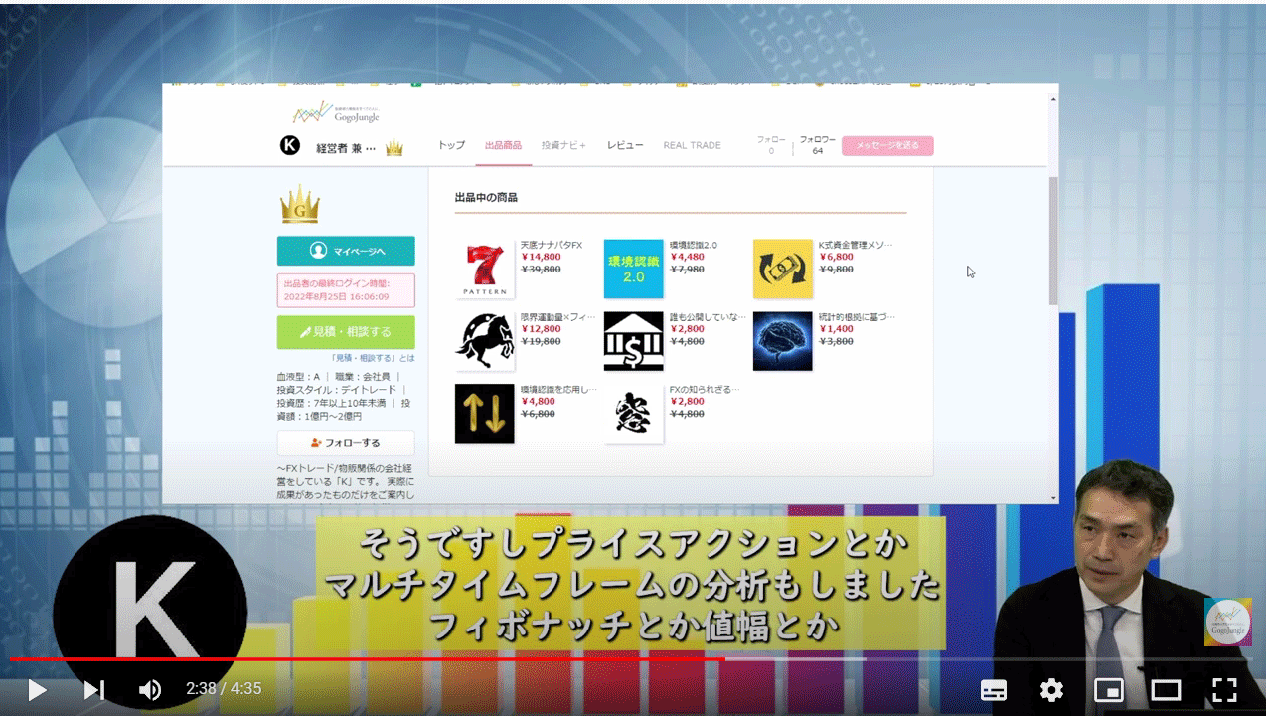Image resolution: width=1266 pixels, height=716 pixels.
Task: Open the kanji calligraphy product thumbnail
Action: pyautogui.click(x=633, y=413)
